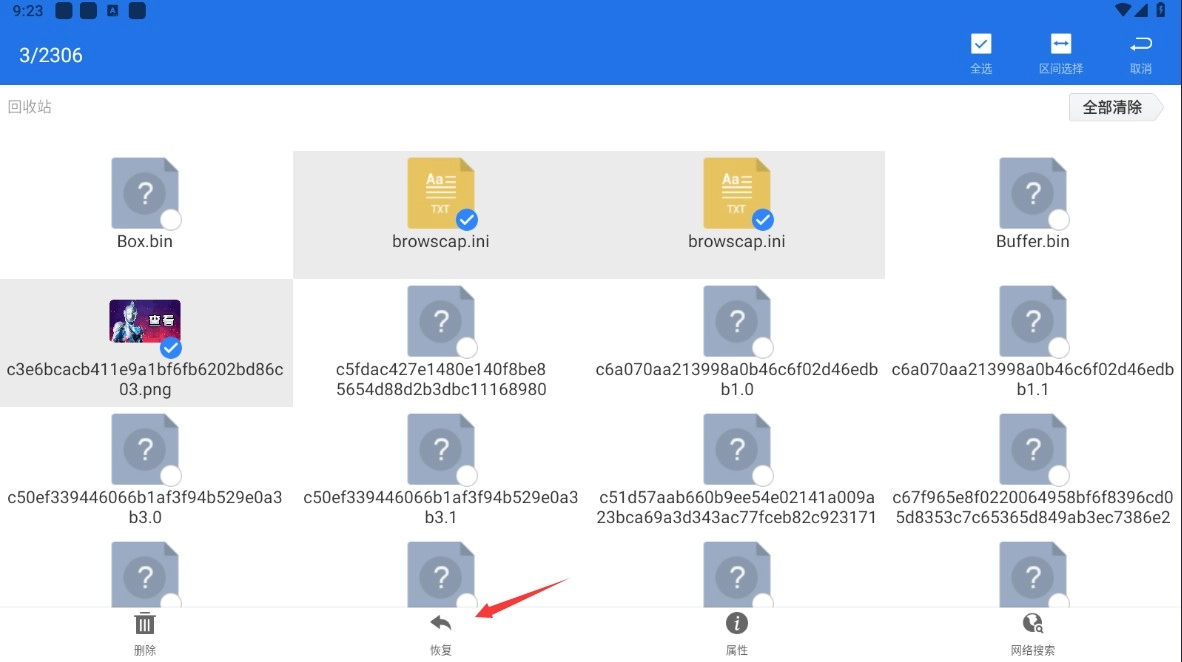Uncheck the second browscap.ini file
The height and width of the screenshot is (662, 1182).
(762, 220)
